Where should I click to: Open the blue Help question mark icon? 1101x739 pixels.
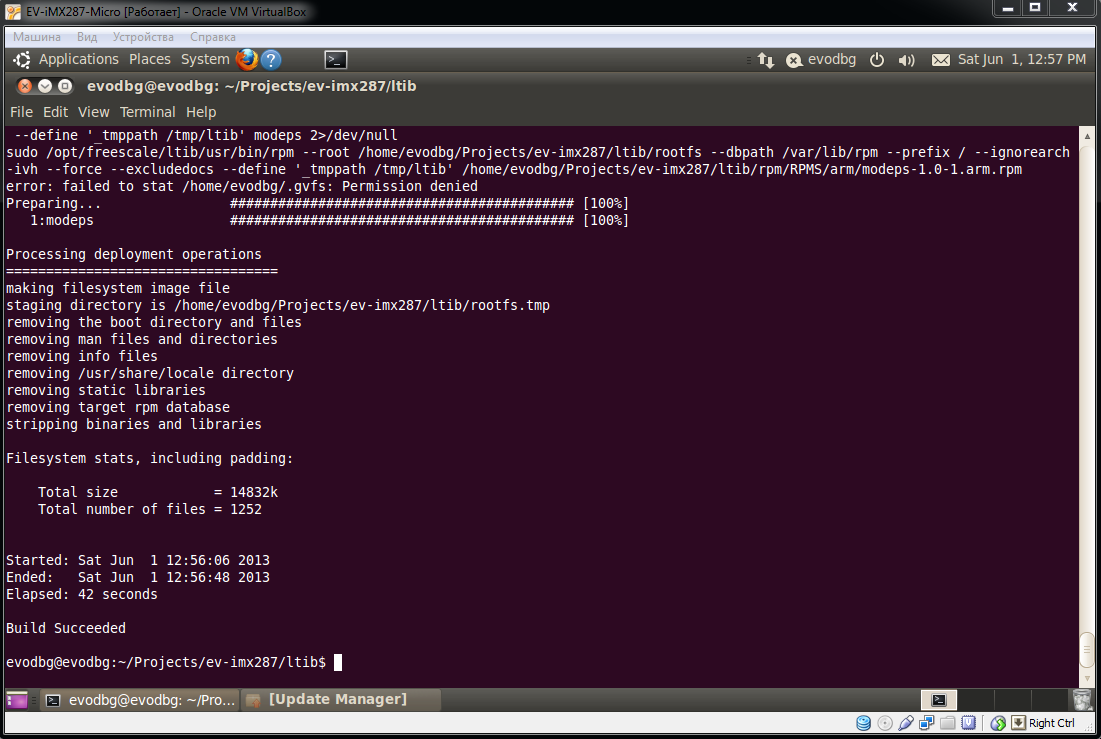[270, 60]
